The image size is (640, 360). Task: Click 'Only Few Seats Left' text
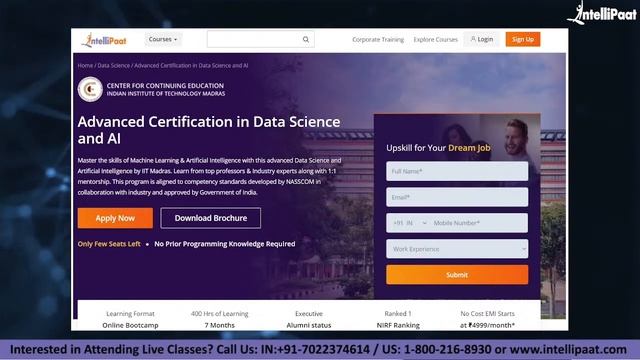(x=109, y=244)
